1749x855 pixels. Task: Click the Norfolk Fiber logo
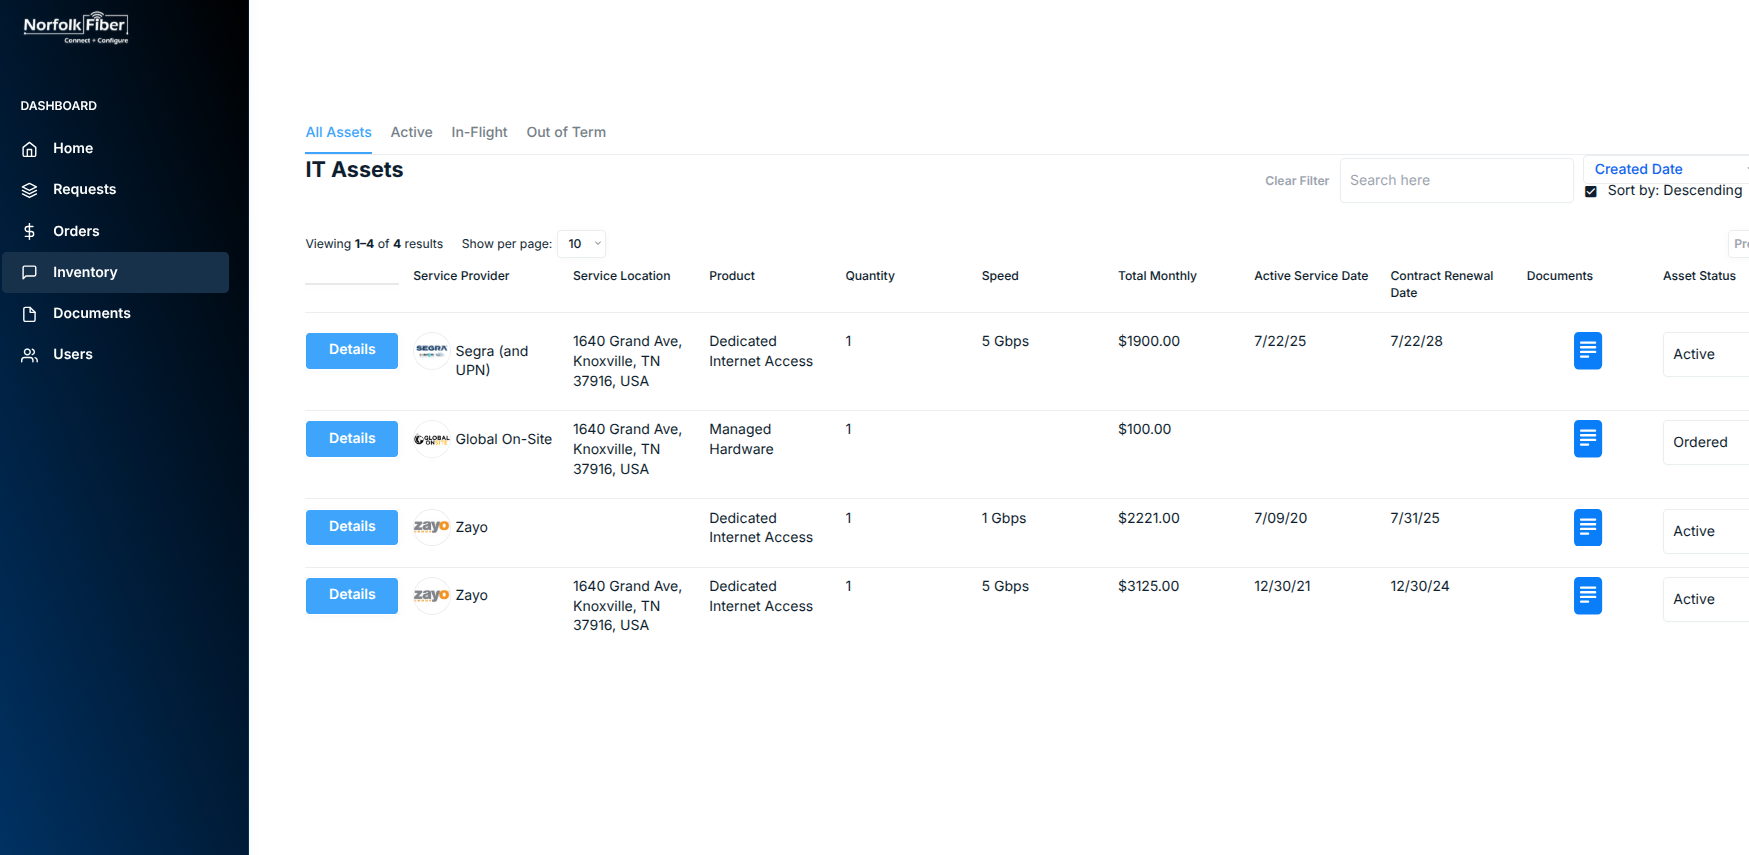point(76,28)
